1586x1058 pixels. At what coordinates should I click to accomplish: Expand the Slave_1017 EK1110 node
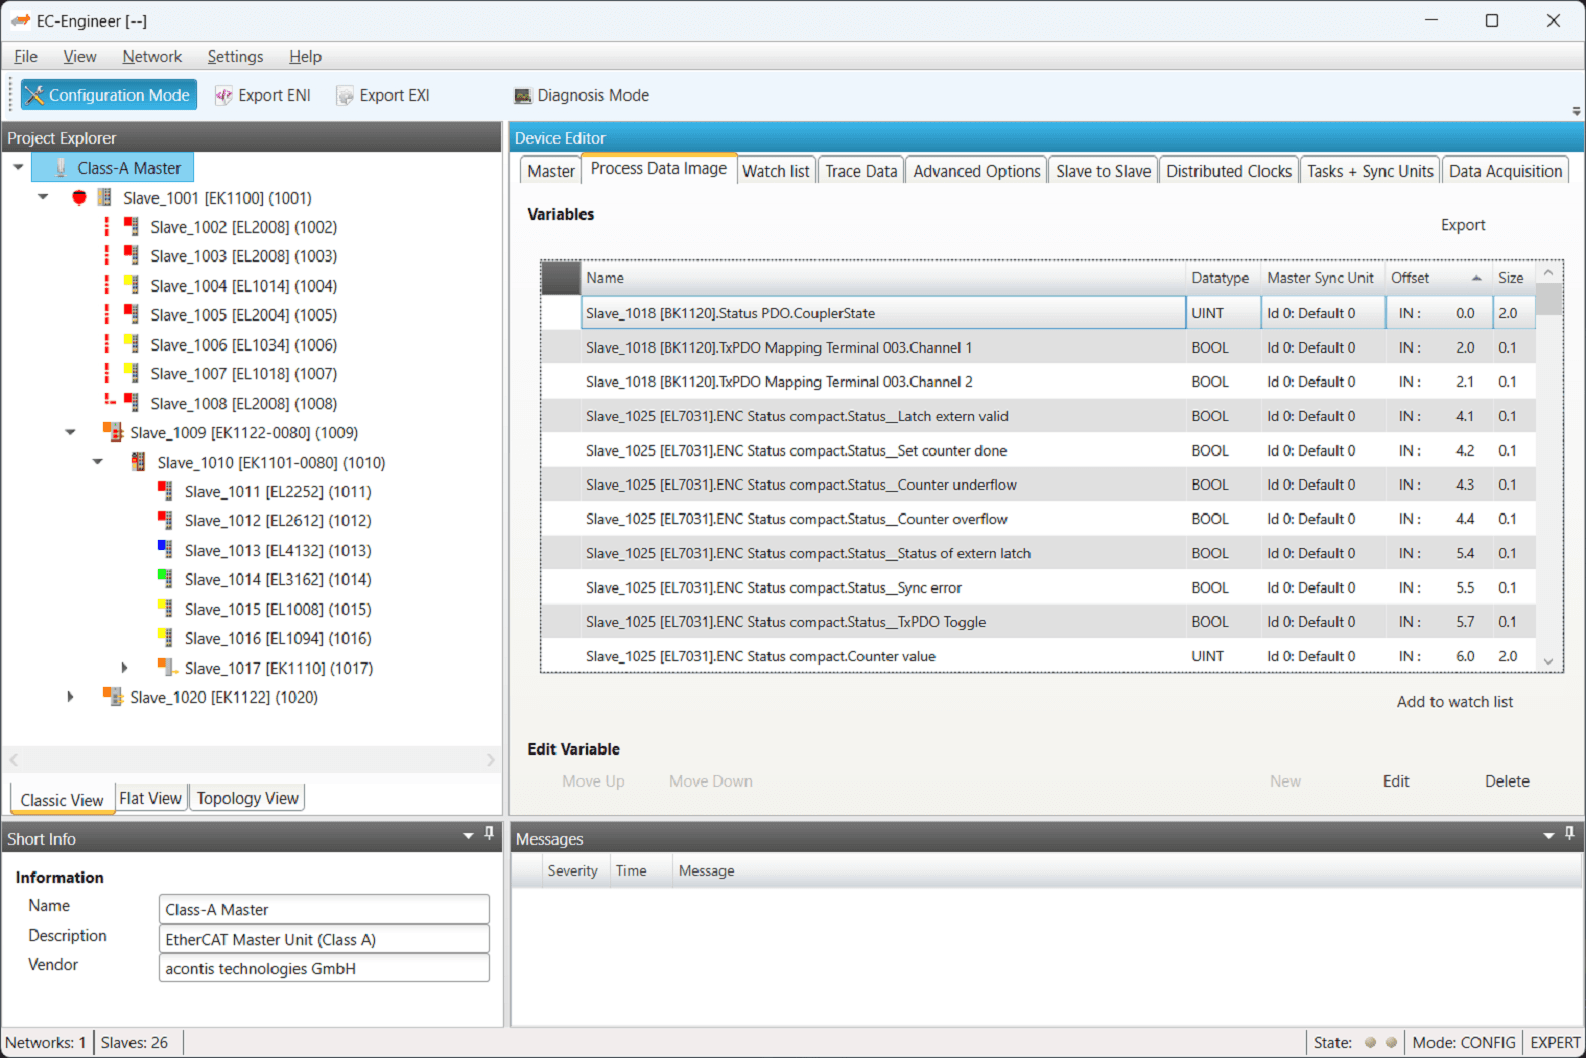click(x=124, y=667)
